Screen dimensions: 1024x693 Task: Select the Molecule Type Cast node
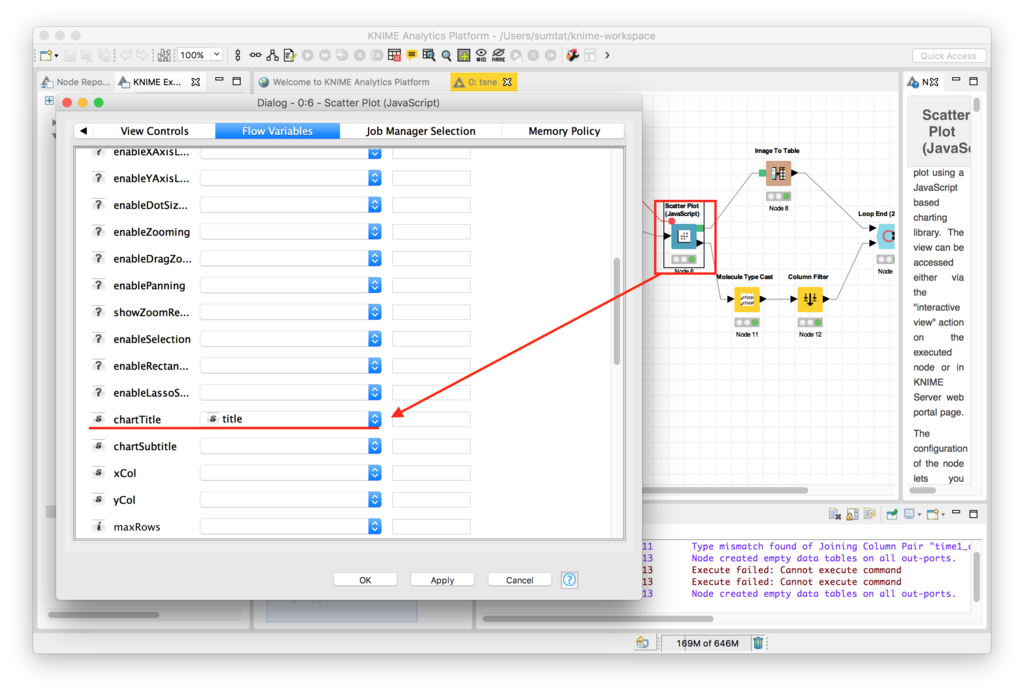click(x=746, y=299)
